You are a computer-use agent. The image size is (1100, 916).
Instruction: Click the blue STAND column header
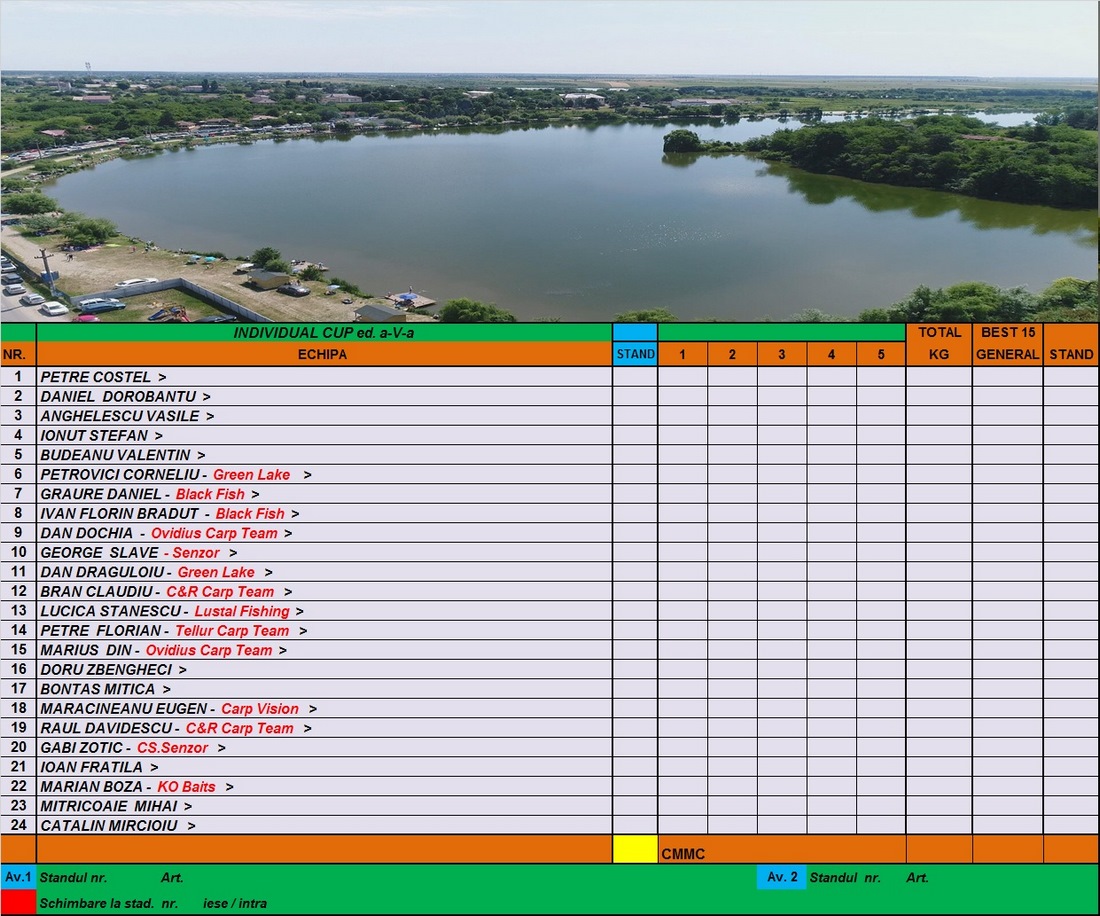635,354
